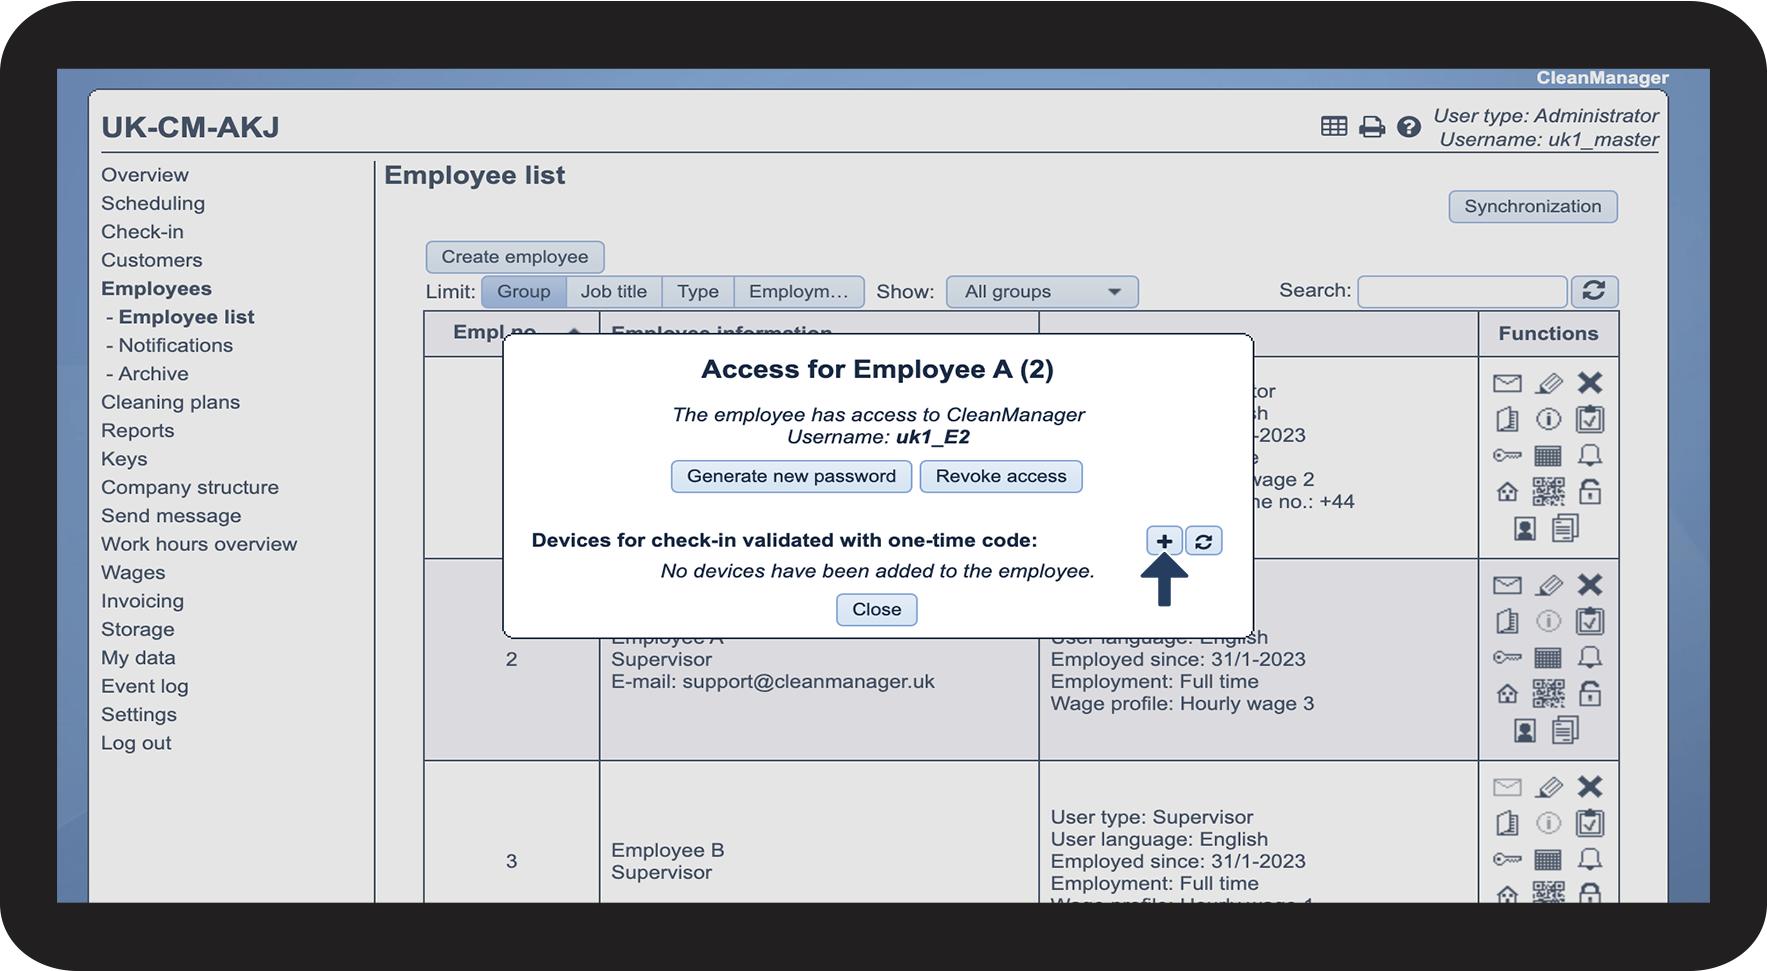Click the bell icon in Employee B row
The width and height of the screenshot is (1767, 971).
coord(1590,859)
